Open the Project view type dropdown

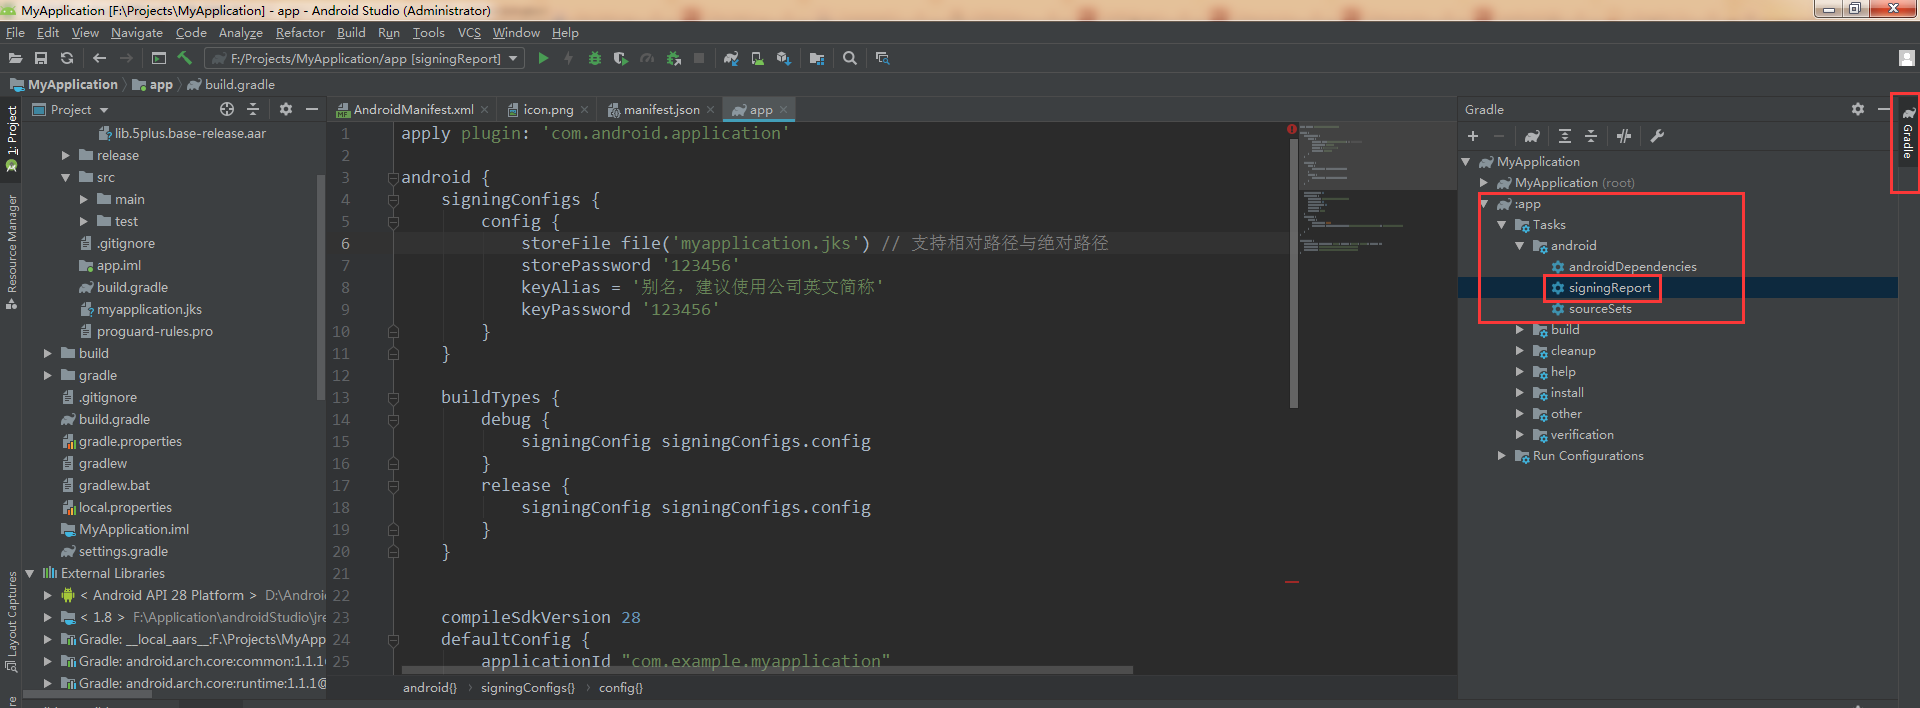(71, 109)
